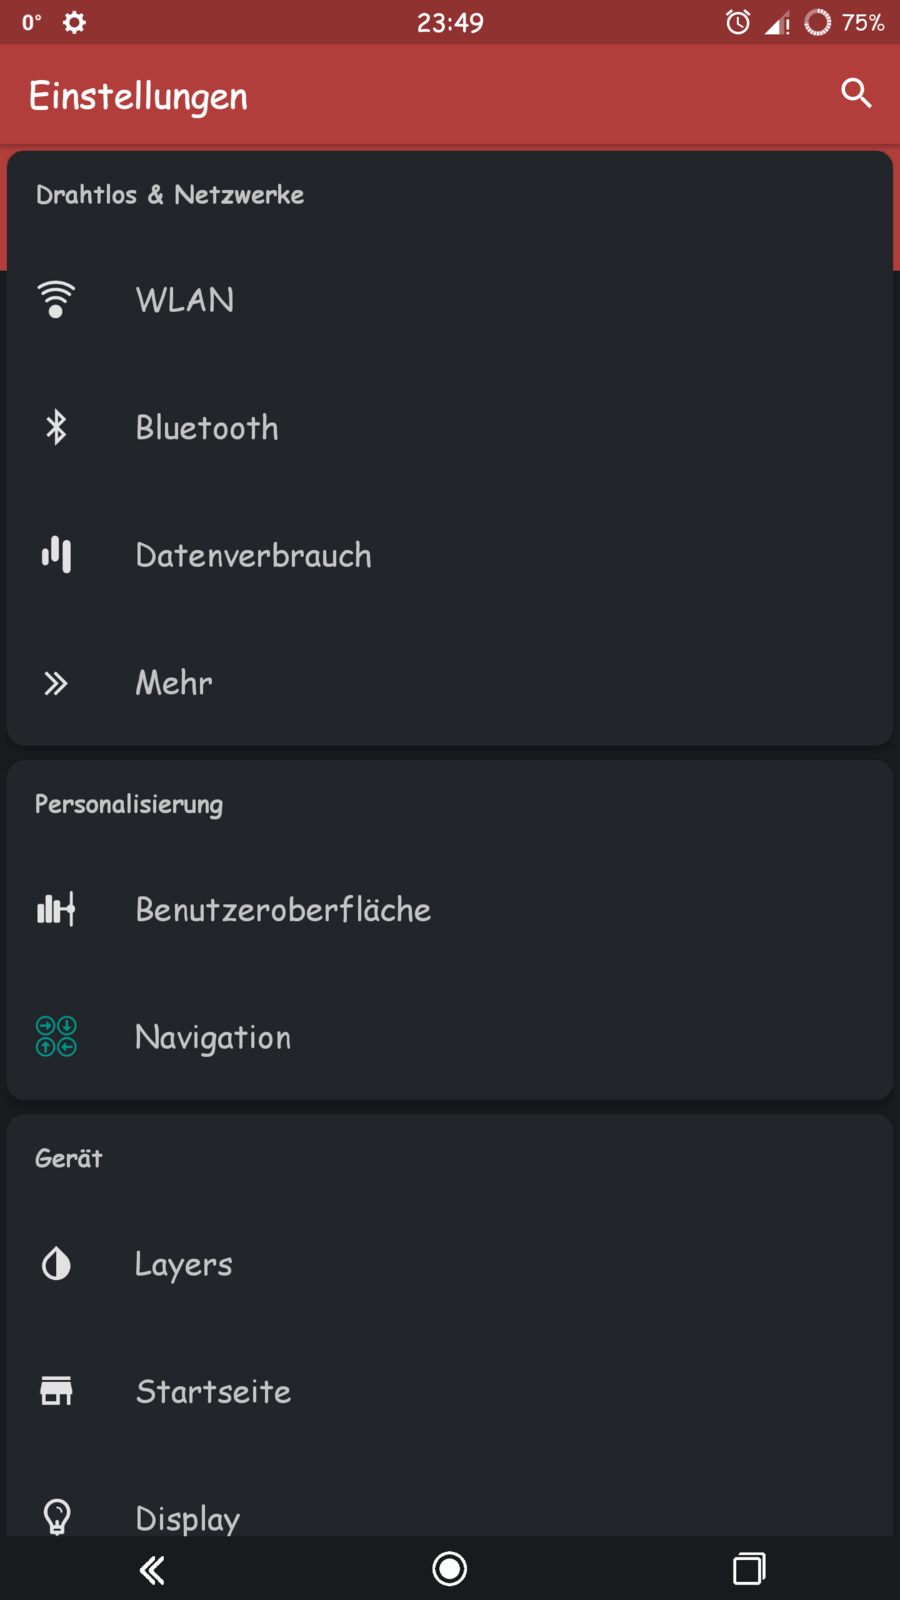Tap the green Navigation icon
This screenshot has height=1600, width=900.
tap(56, 1036)
